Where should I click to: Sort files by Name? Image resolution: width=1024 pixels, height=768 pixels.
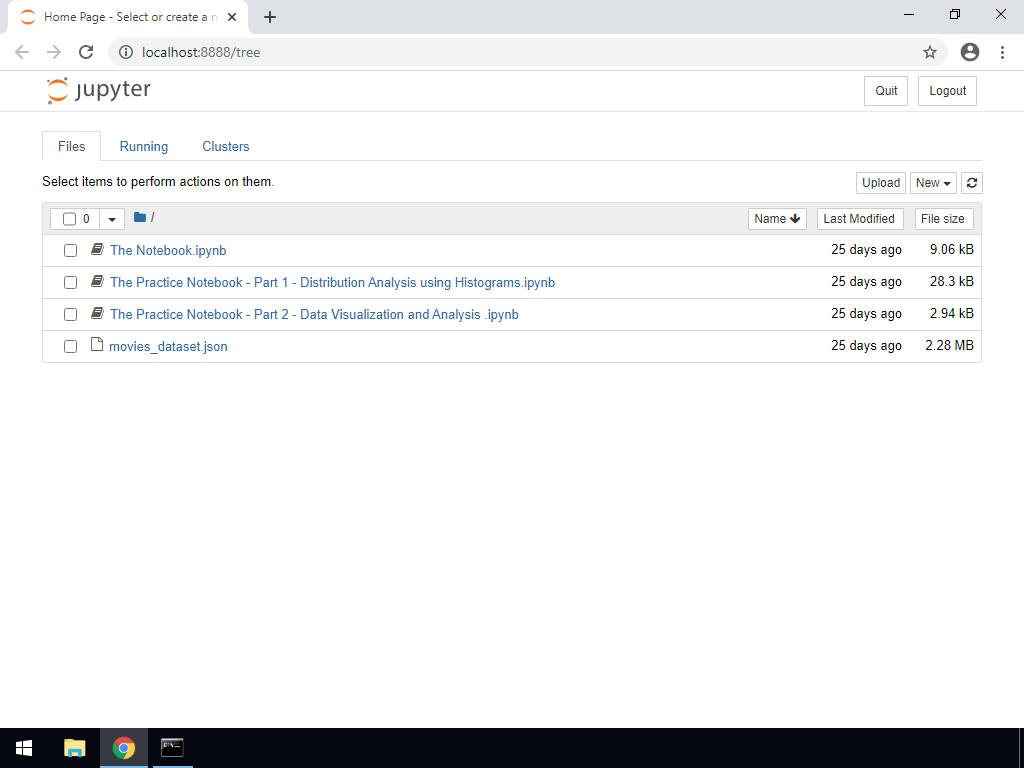coord(777,219)
